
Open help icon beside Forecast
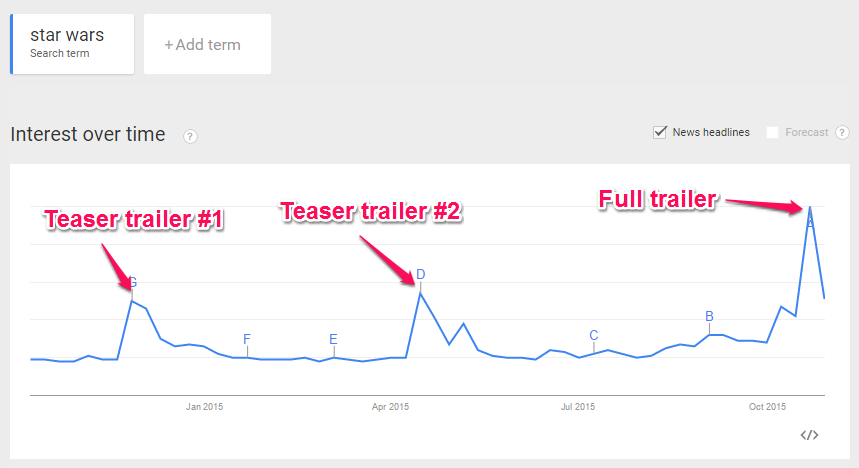(x=842, y=133)
